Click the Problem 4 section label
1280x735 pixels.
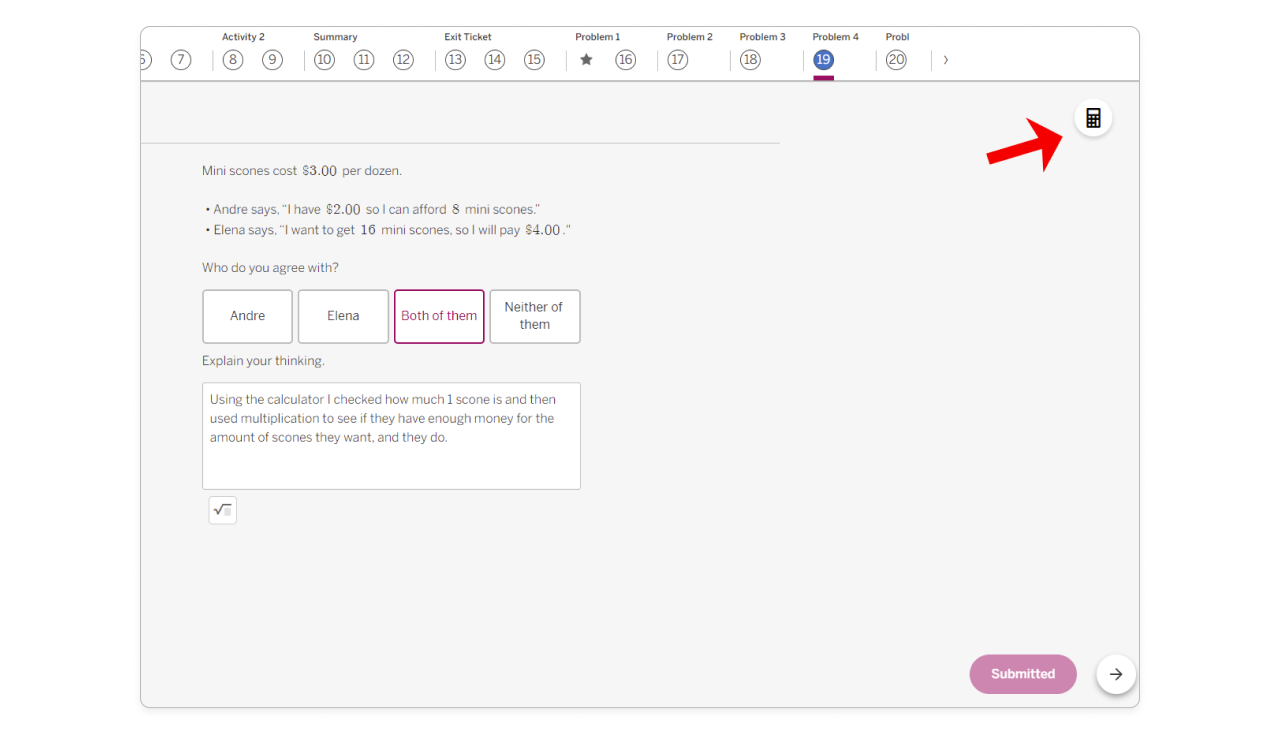pos(836,37)
